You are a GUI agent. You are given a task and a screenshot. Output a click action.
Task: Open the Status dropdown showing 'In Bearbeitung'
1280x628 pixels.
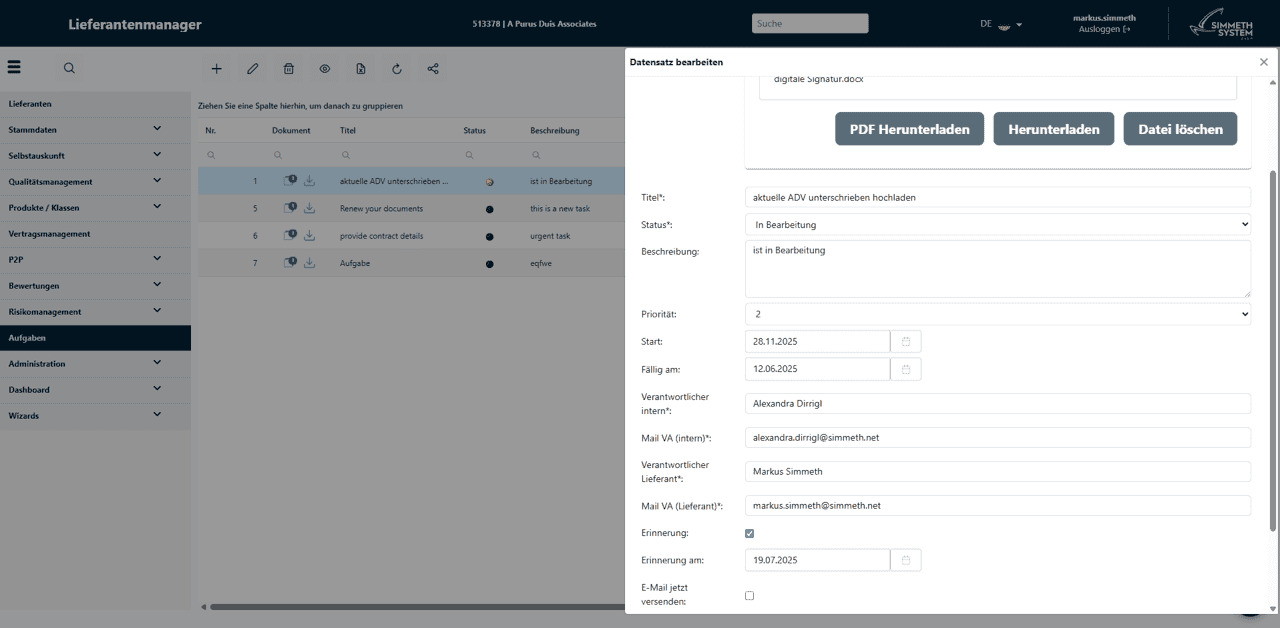997,224
